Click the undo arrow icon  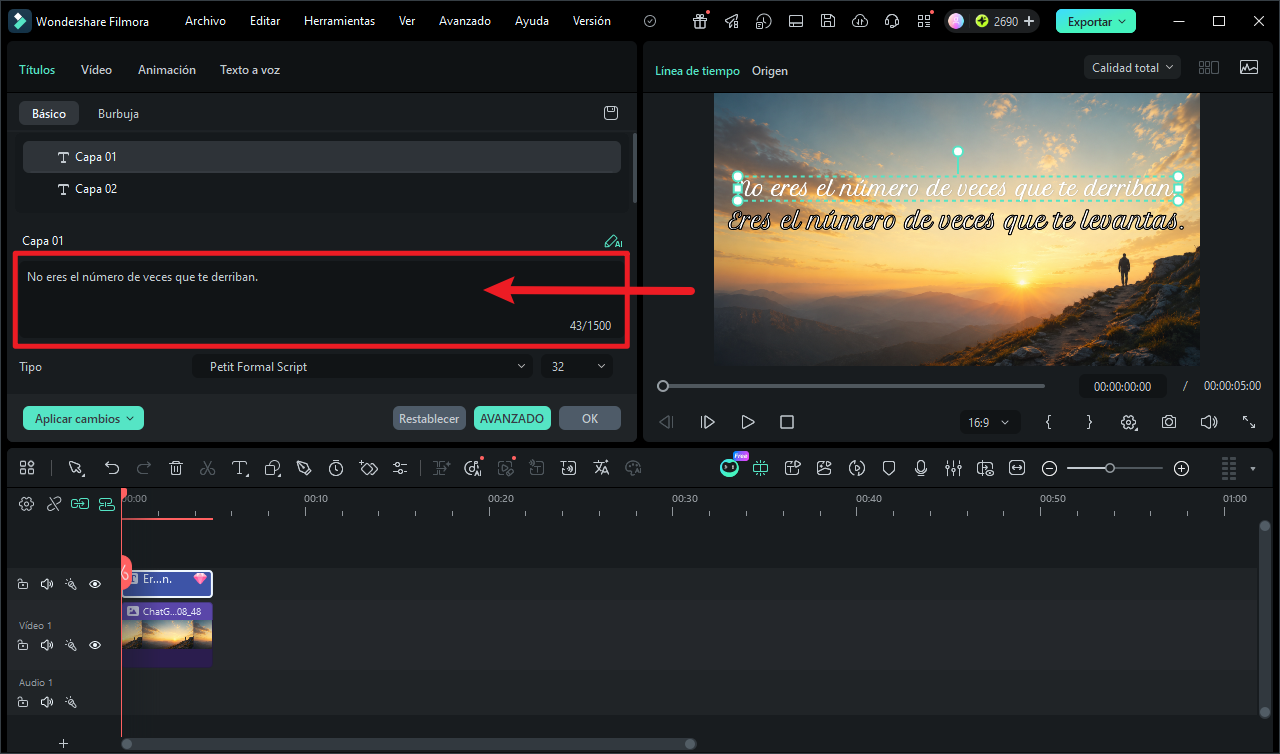112,468
